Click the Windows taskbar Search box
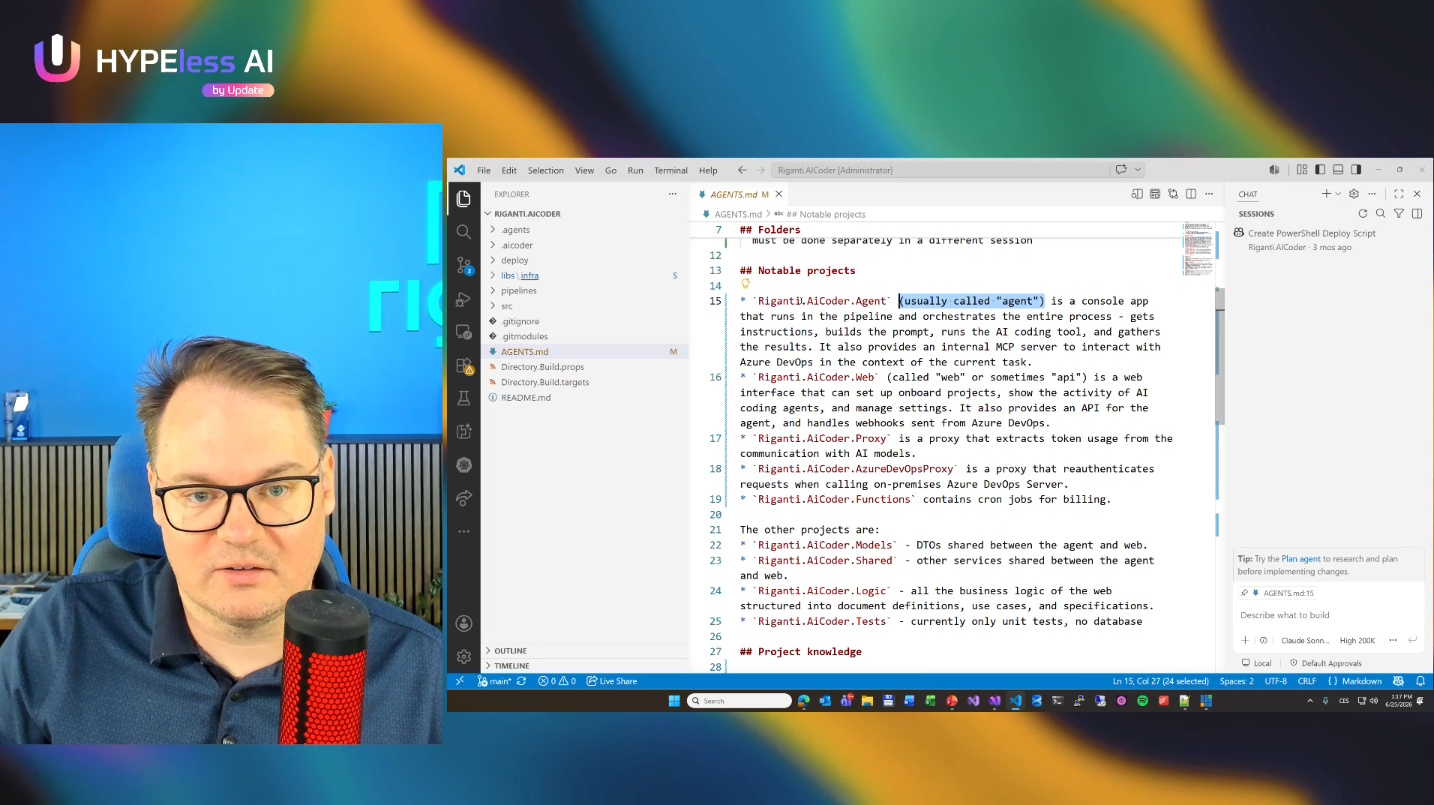This screenshot has height=805, width=1434. click(x=739, y=701)
